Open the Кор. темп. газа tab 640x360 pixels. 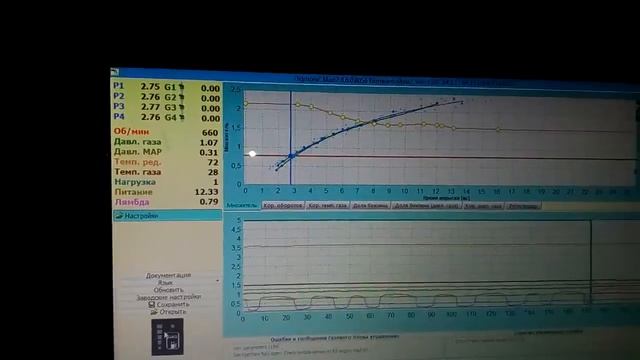tap(327, 206)
